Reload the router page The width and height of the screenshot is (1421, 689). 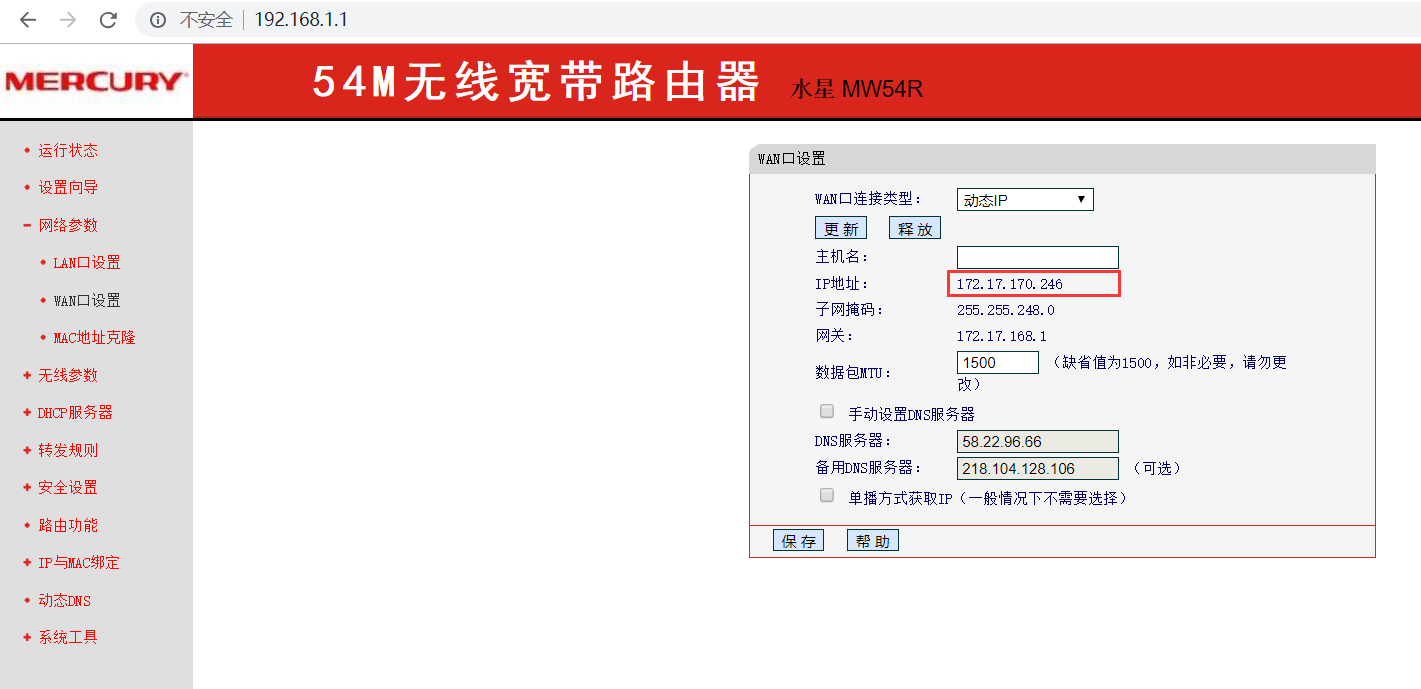108,20
